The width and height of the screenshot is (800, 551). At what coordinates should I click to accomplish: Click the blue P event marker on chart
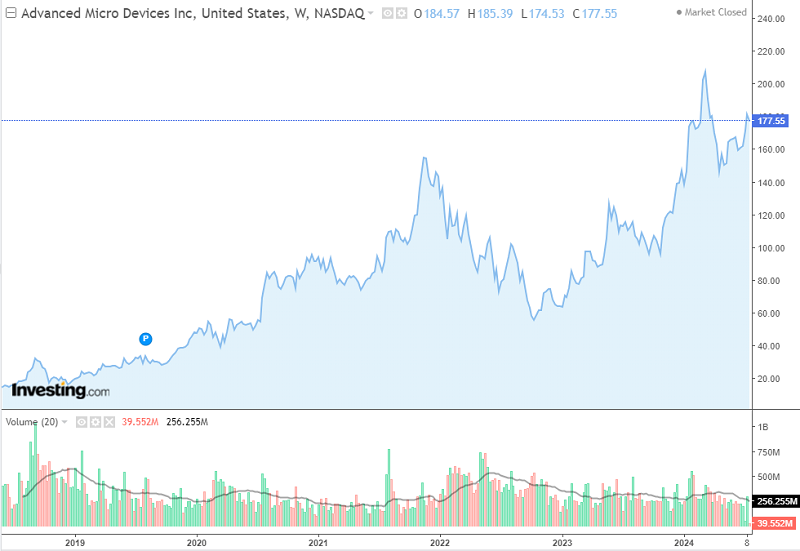pyautogui.click(x=145, y=339)
